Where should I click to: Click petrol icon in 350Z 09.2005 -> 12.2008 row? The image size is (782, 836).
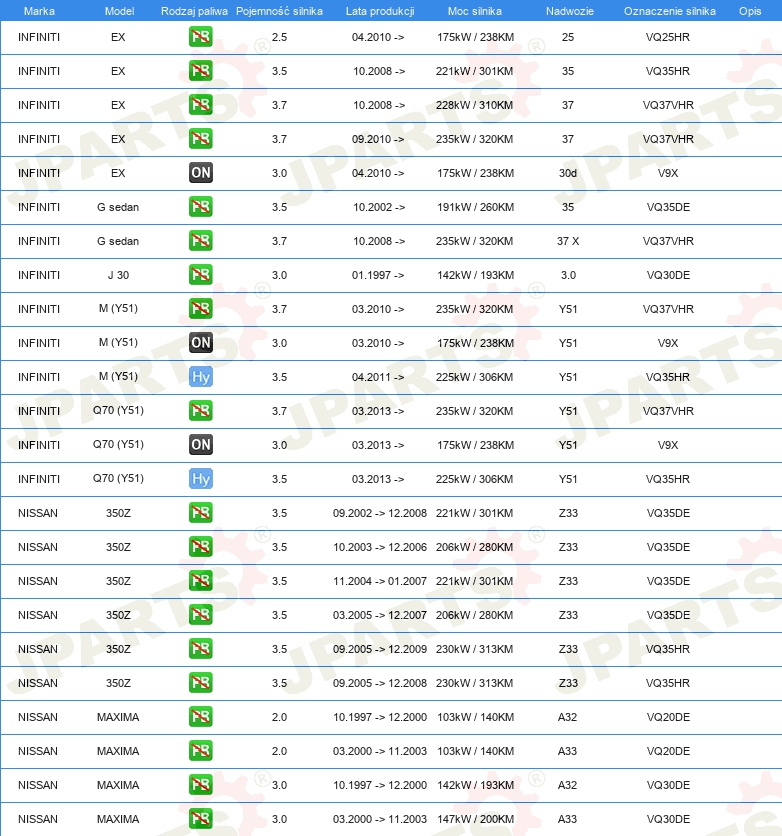tap(200, 683)
